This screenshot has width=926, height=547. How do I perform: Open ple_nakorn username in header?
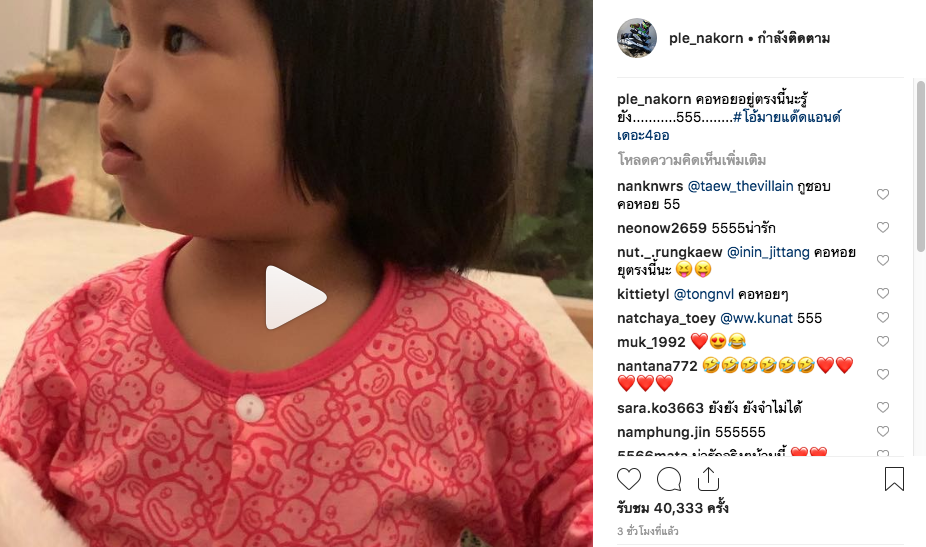706,38
